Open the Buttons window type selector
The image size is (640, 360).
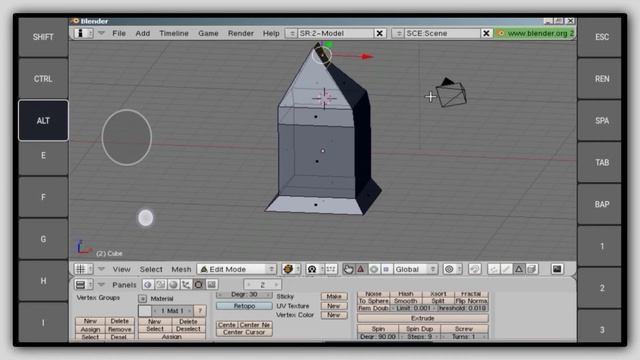click(x=84, y=284)
